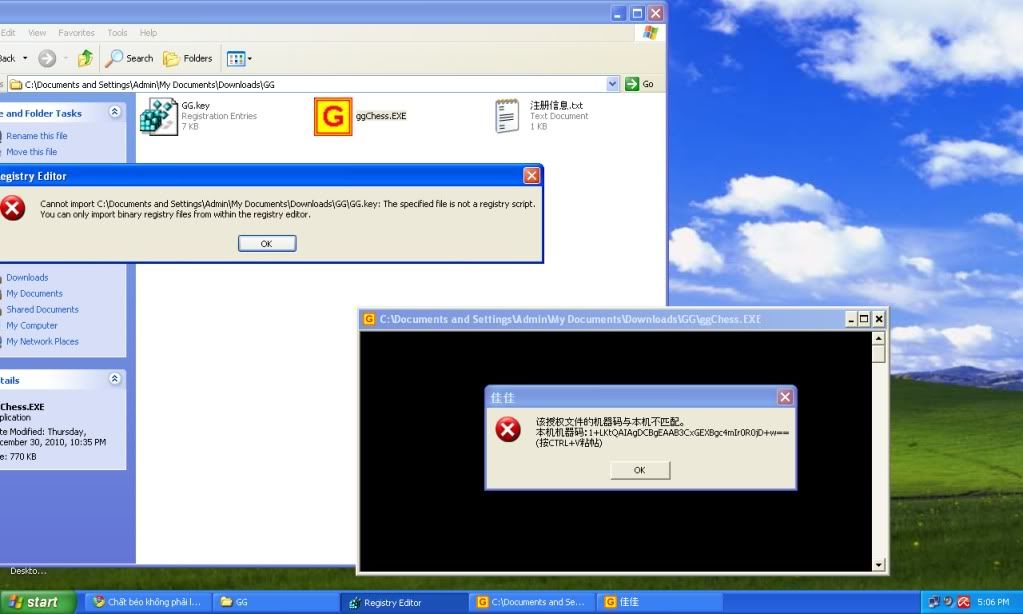1023x614 pixels.
Task: Open My Documents in Other Places
Action: (x=34, y=294)
